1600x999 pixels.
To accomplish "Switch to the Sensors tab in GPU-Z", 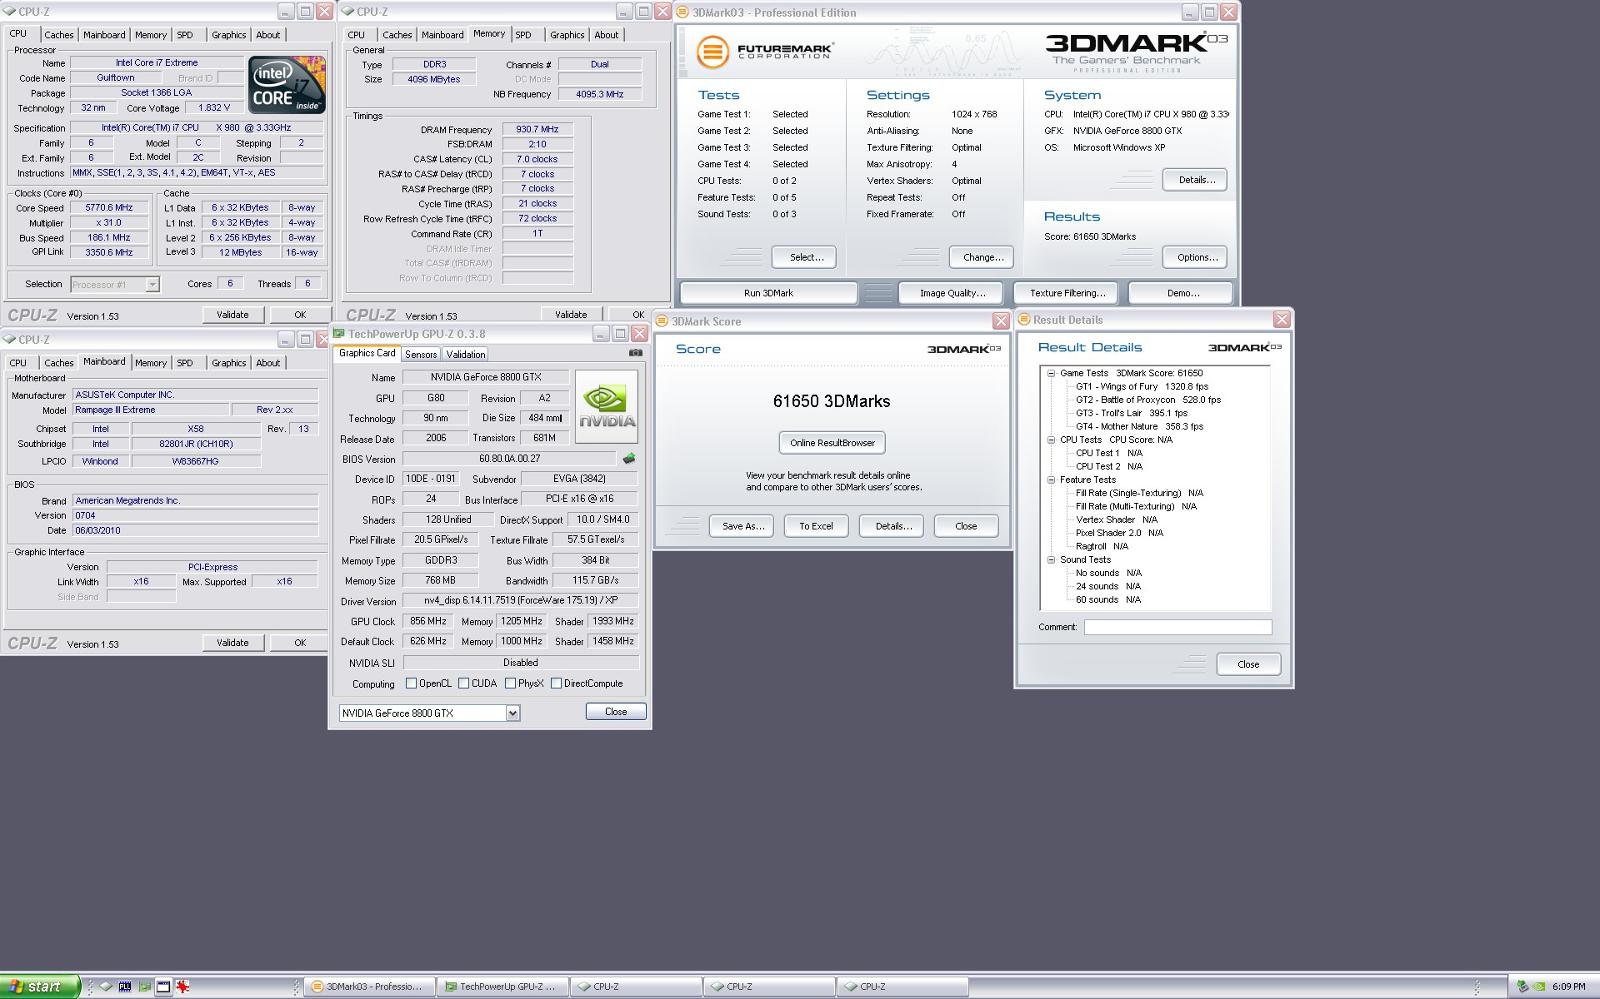I will click(421, 354).
